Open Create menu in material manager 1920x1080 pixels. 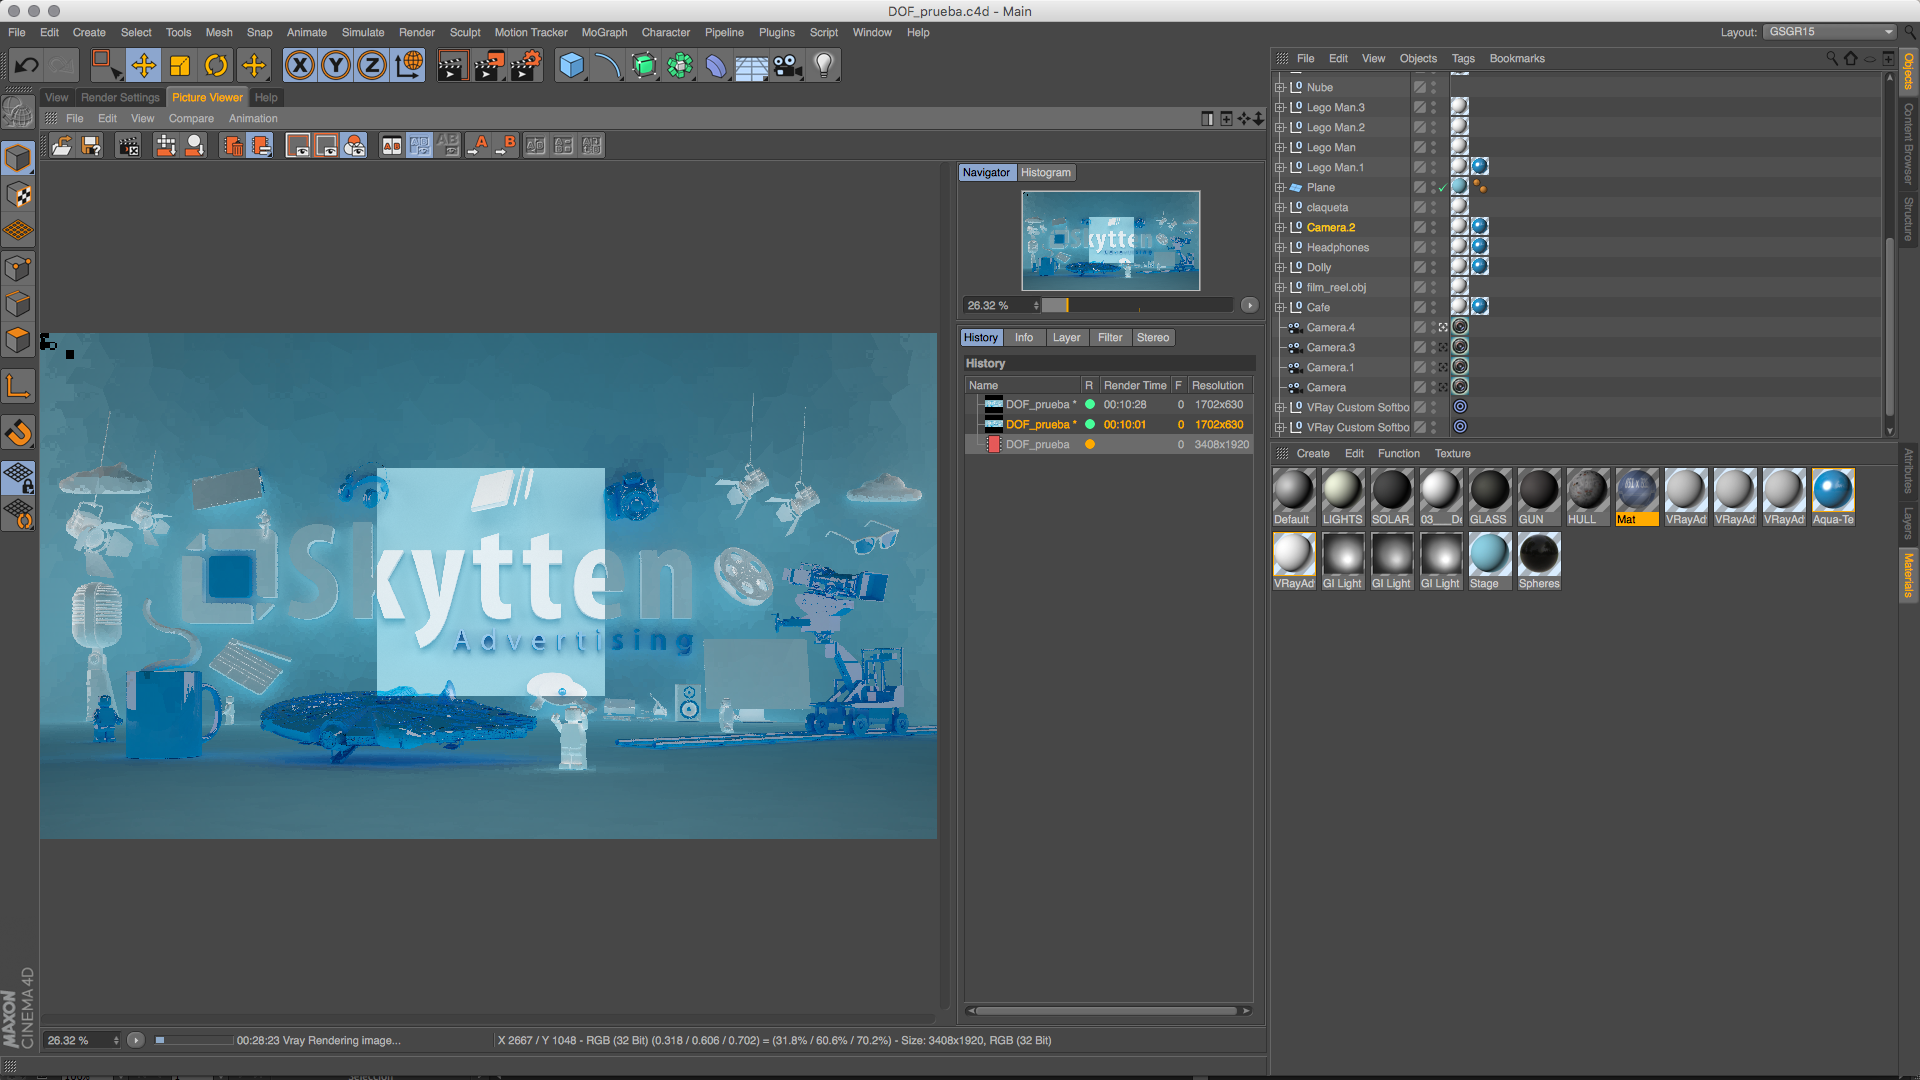tap(1313, 453)
